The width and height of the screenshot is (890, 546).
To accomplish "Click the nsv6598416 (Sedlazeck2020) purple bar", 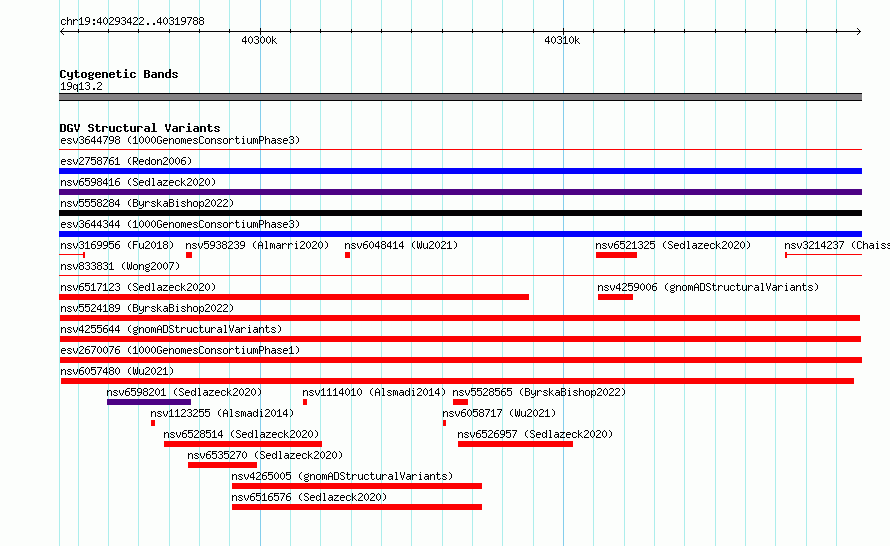I will (x=460, y=192).
